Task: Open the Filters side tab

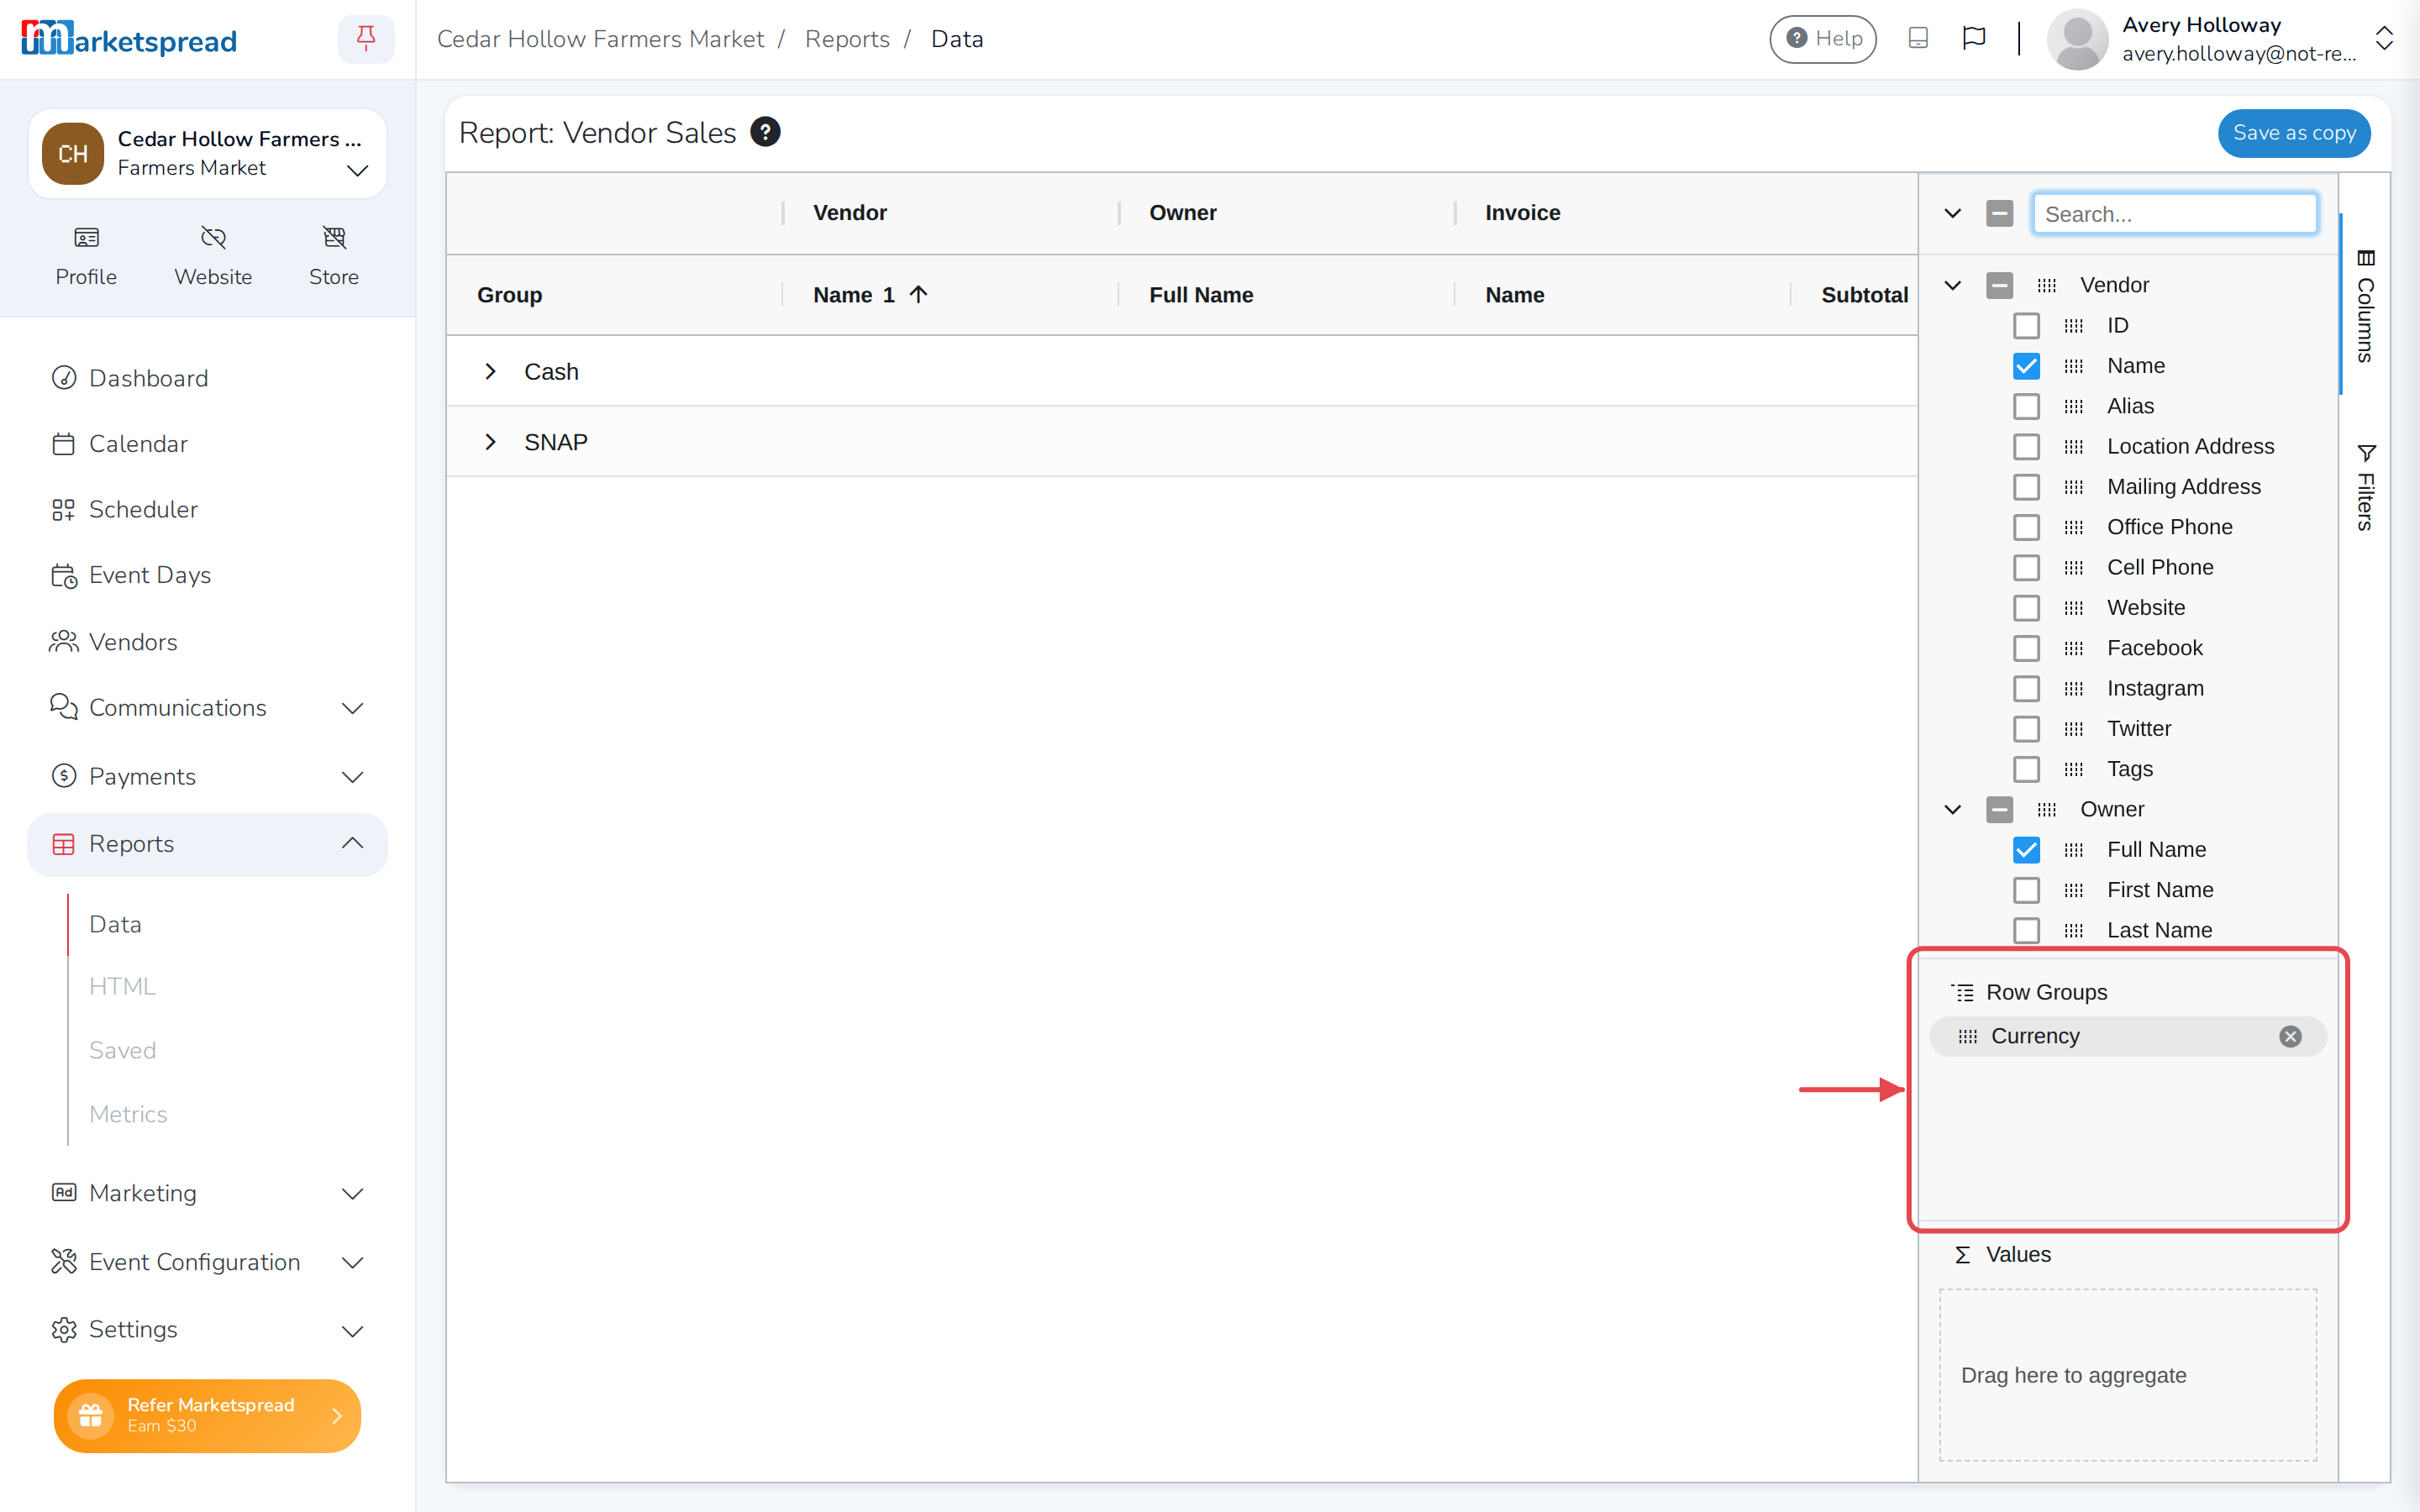Action: pos(2365,488)
